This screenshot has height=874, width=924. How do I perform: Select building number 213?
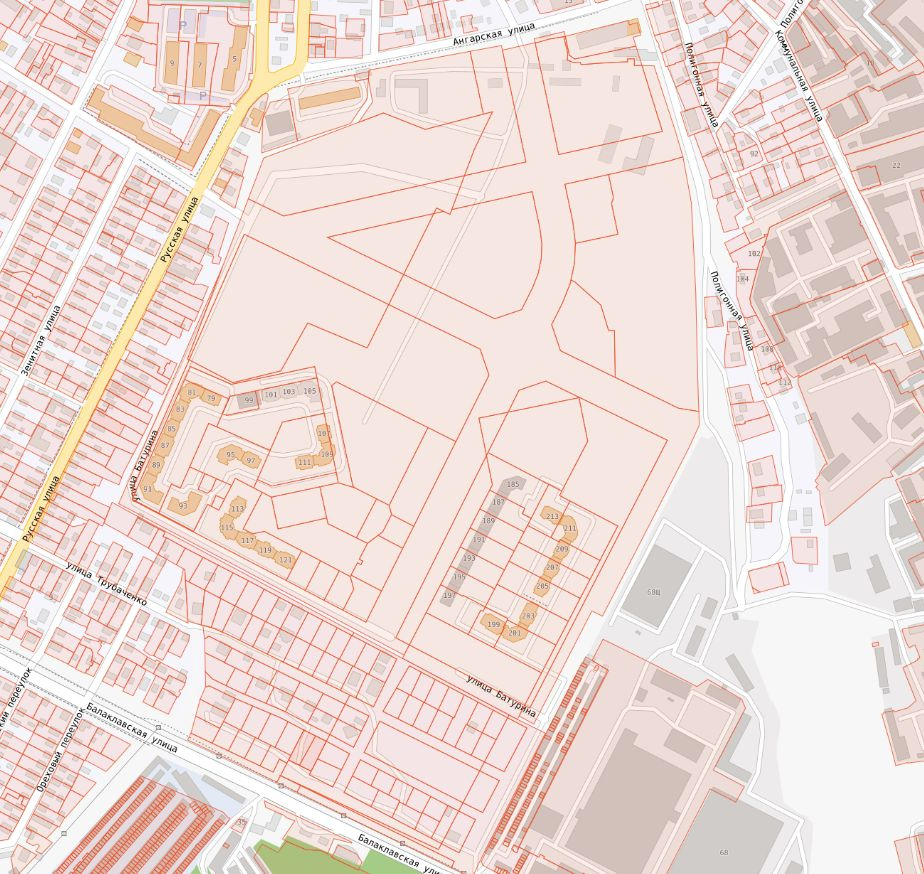pyautogui.click(x=552, y=516)
